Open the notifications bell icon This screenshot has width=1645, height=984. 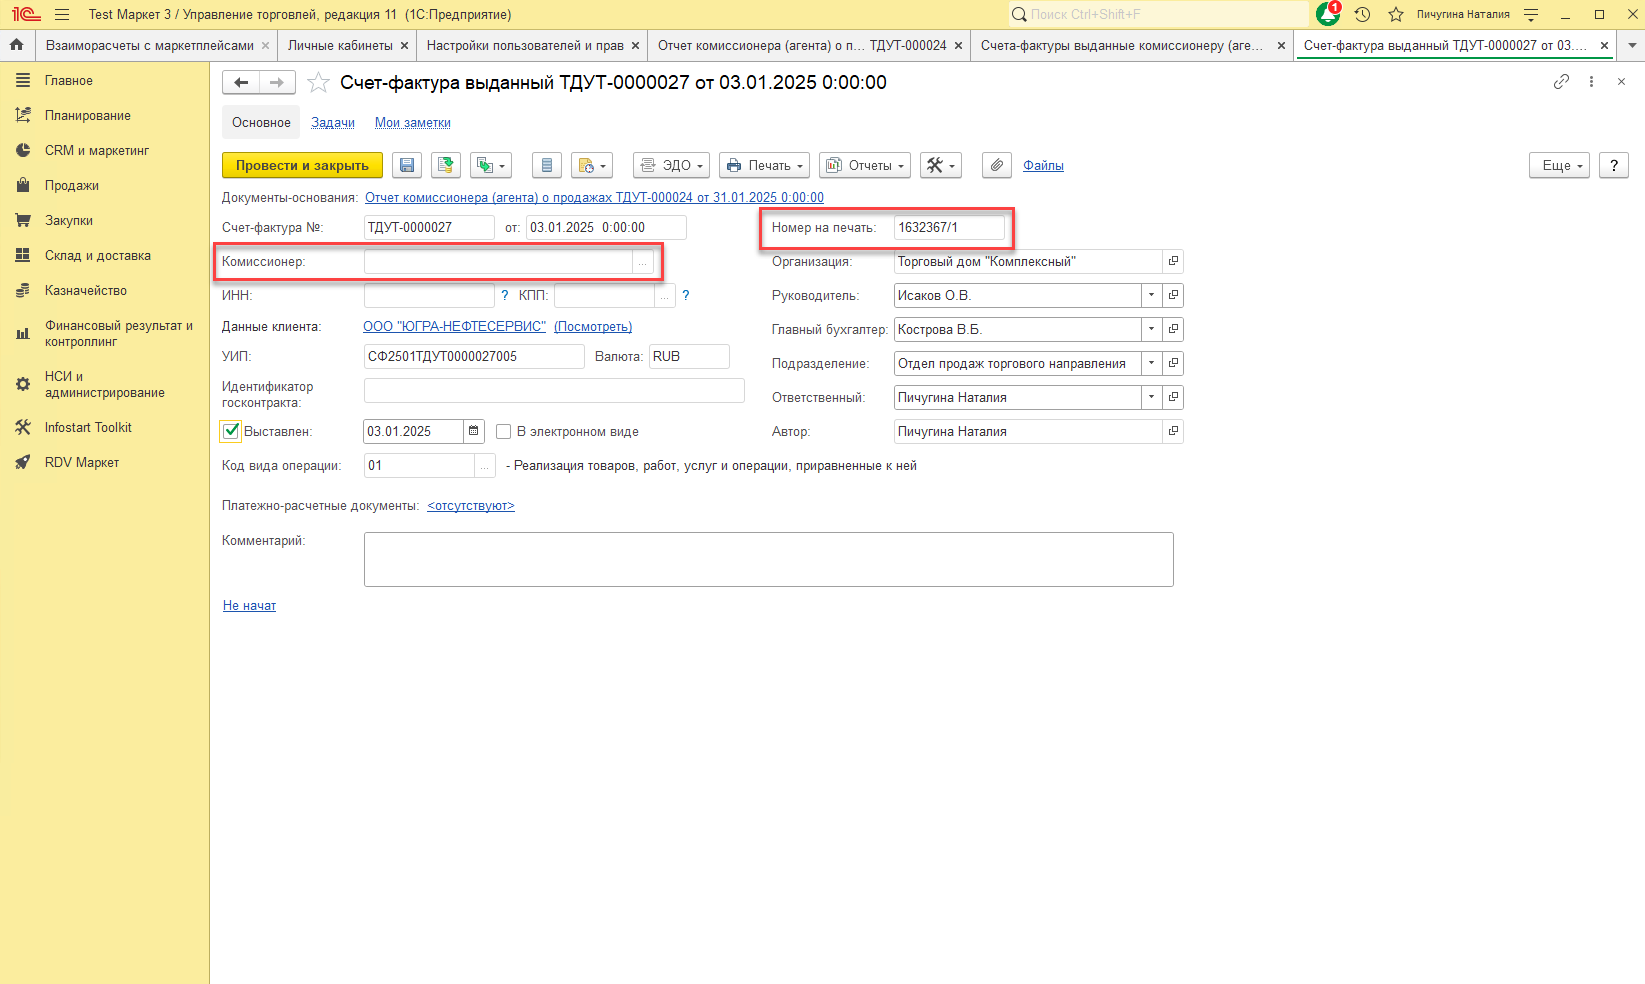click(x=1328, y=14)
